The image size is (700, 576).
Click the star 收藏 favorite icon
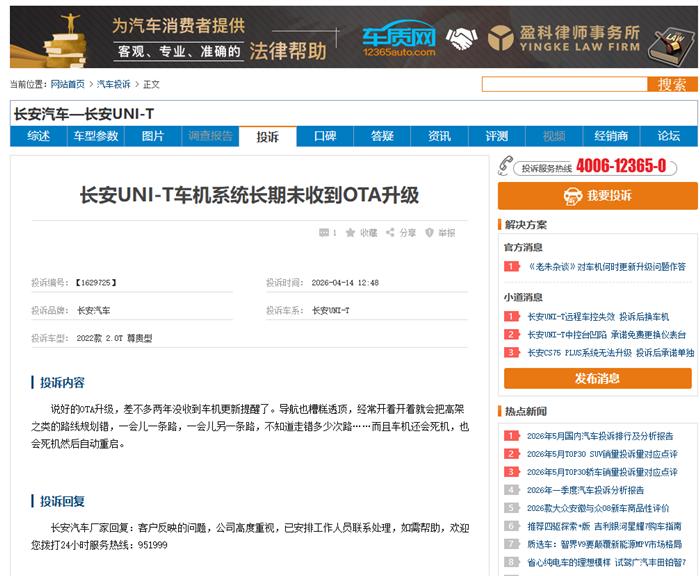click(350, 233)
